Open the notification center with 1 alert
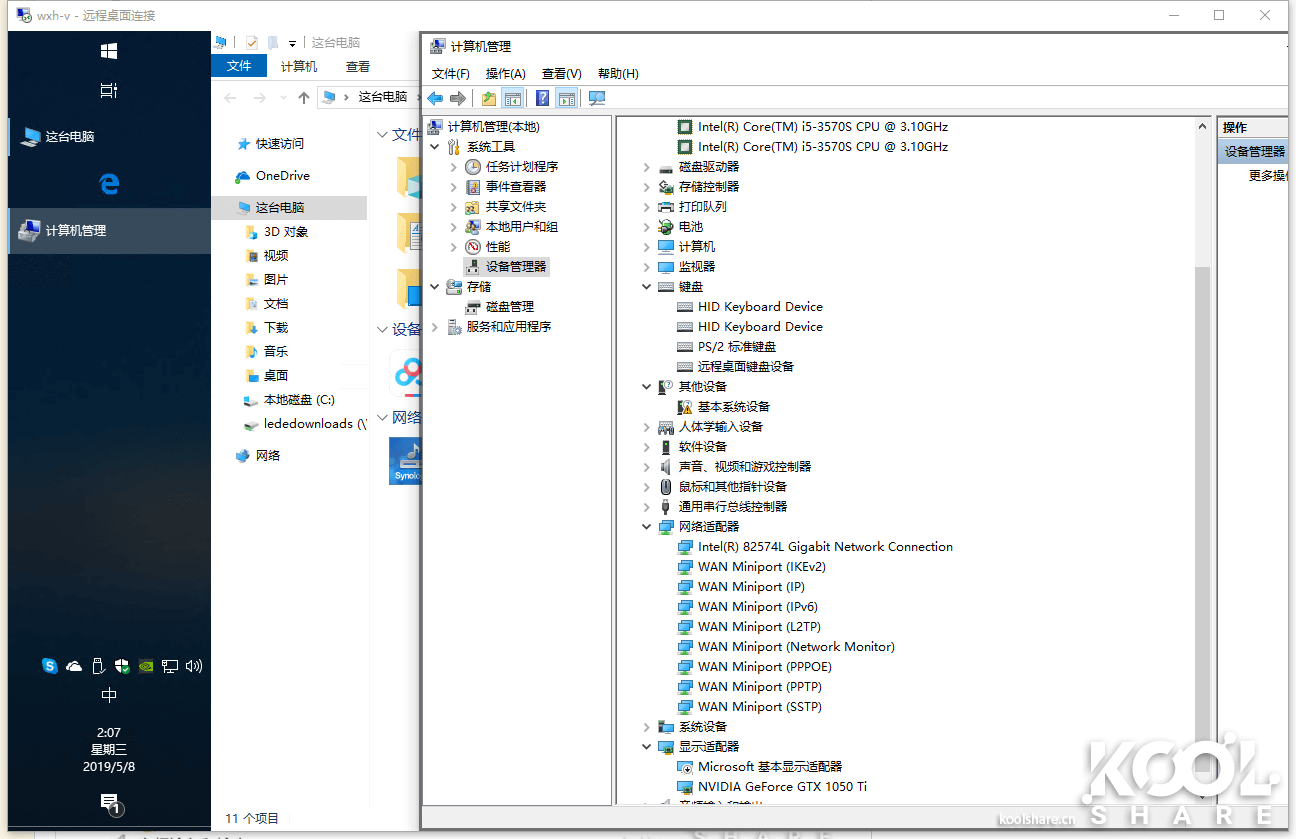Image resolution: width=1296 pixels, height=839 pixels. pyautogui.click(x=109, y=803)
